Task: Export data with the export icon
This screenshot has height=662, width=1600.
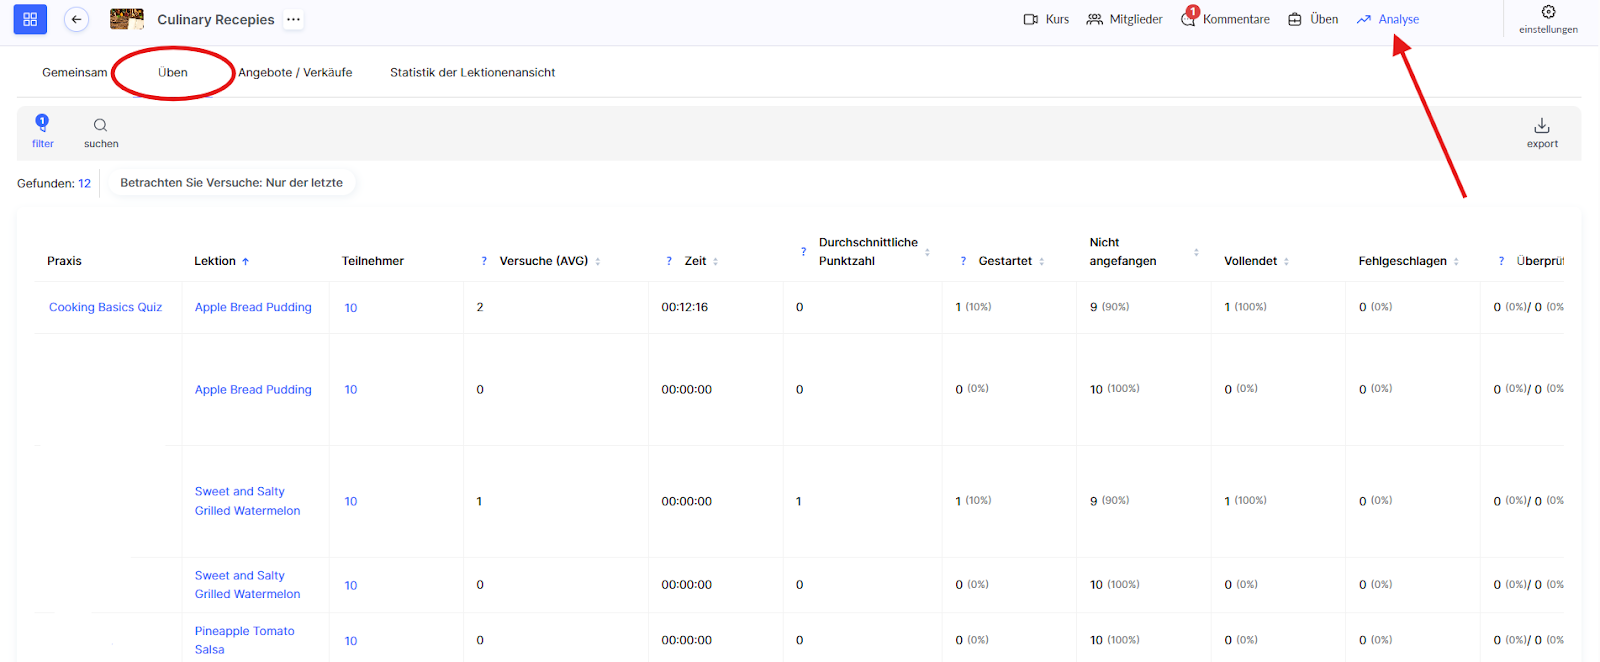Action: 1541,131
